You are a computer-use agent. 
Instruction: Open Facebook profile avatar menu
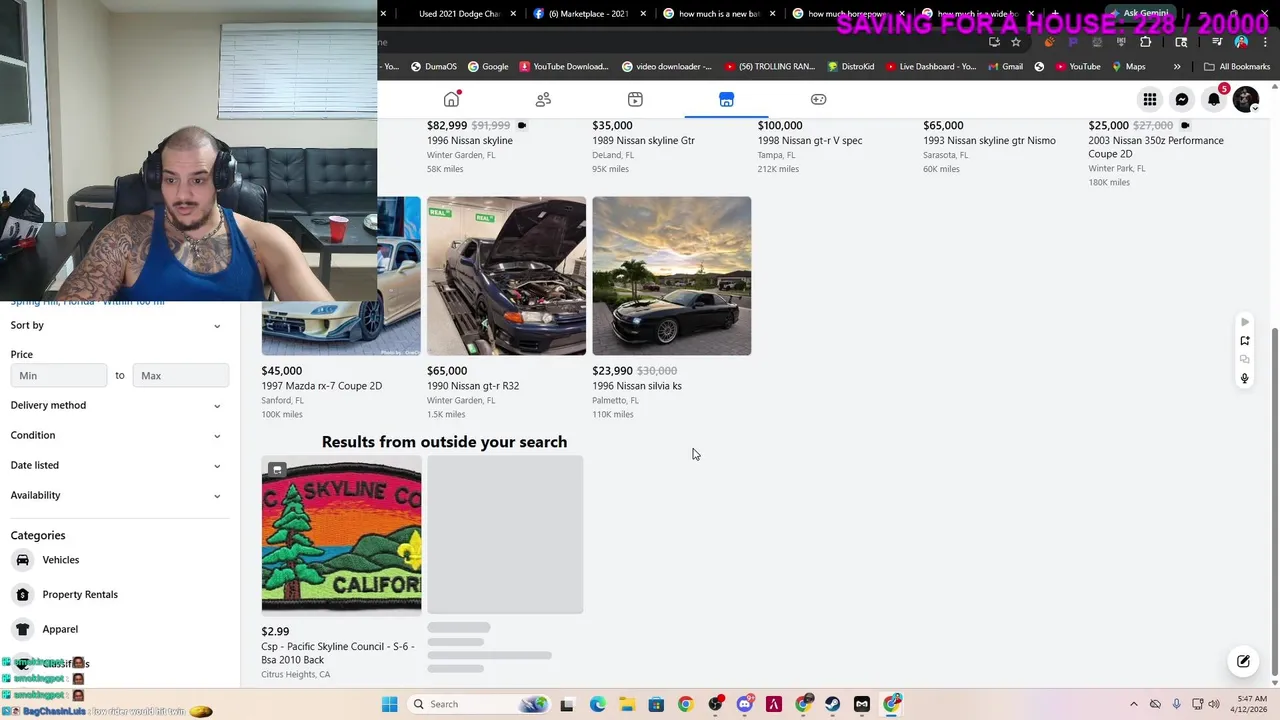[1245, 99]
